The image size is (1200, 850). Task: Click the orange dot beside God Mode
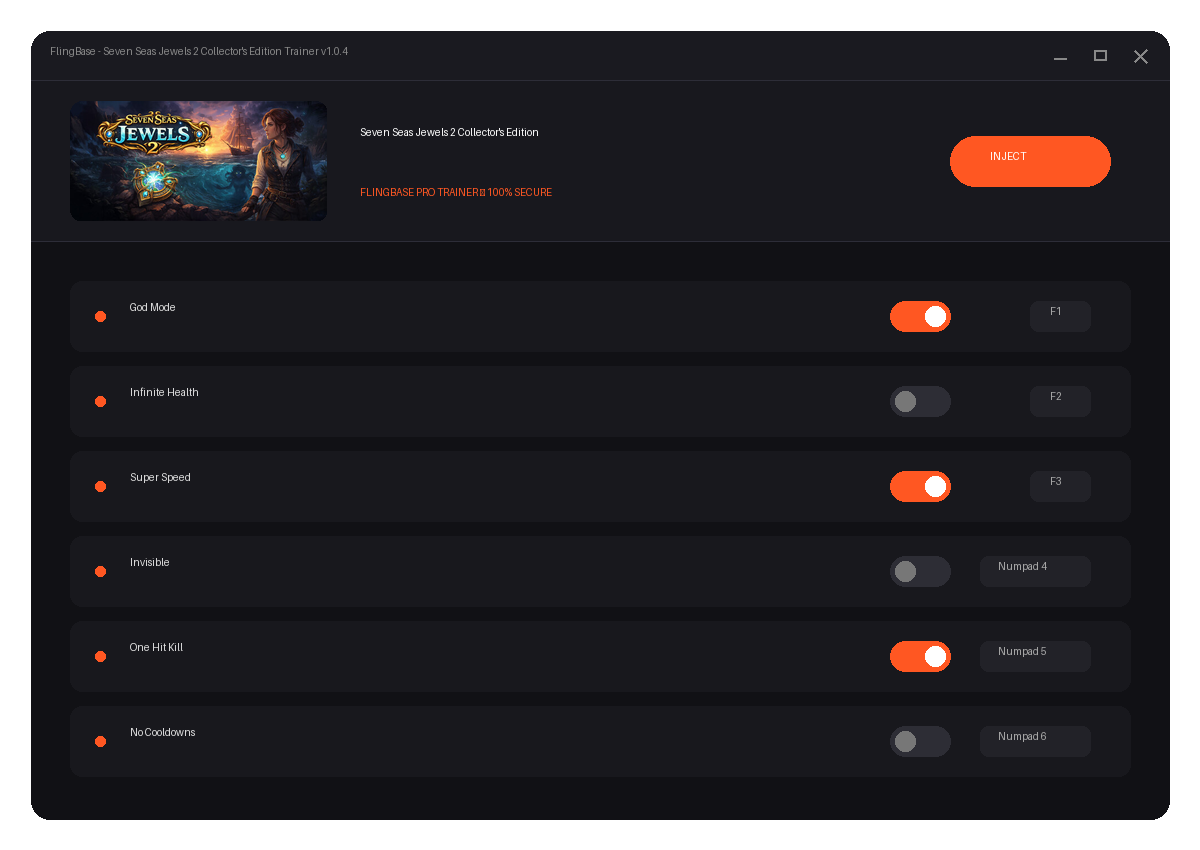(x=100, y=316)
